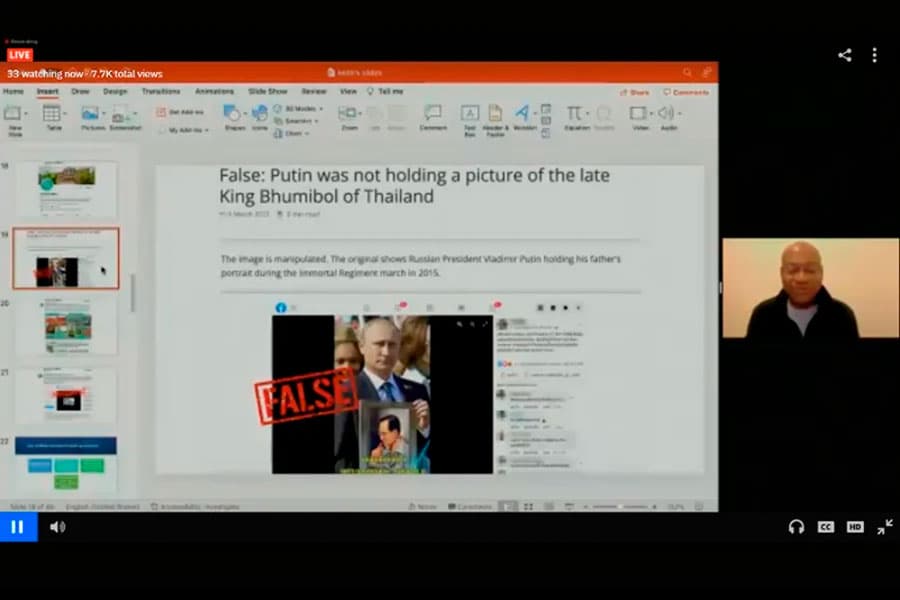
Task: Open the Design ribbon tab
Action: tap(115, 91)
